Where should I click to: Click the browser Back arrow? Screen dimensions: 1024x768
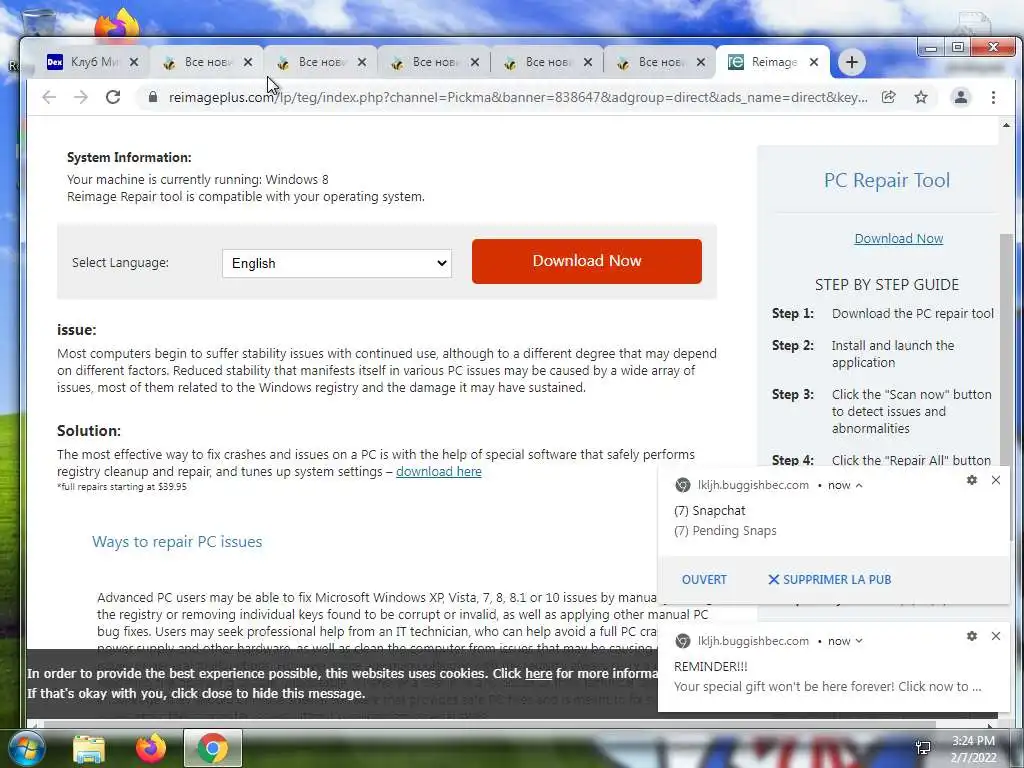point(49,97)
